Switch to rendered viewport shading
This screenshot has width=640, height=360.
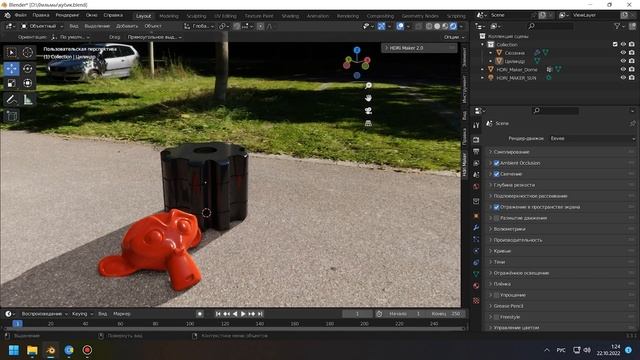coord(453,26)
